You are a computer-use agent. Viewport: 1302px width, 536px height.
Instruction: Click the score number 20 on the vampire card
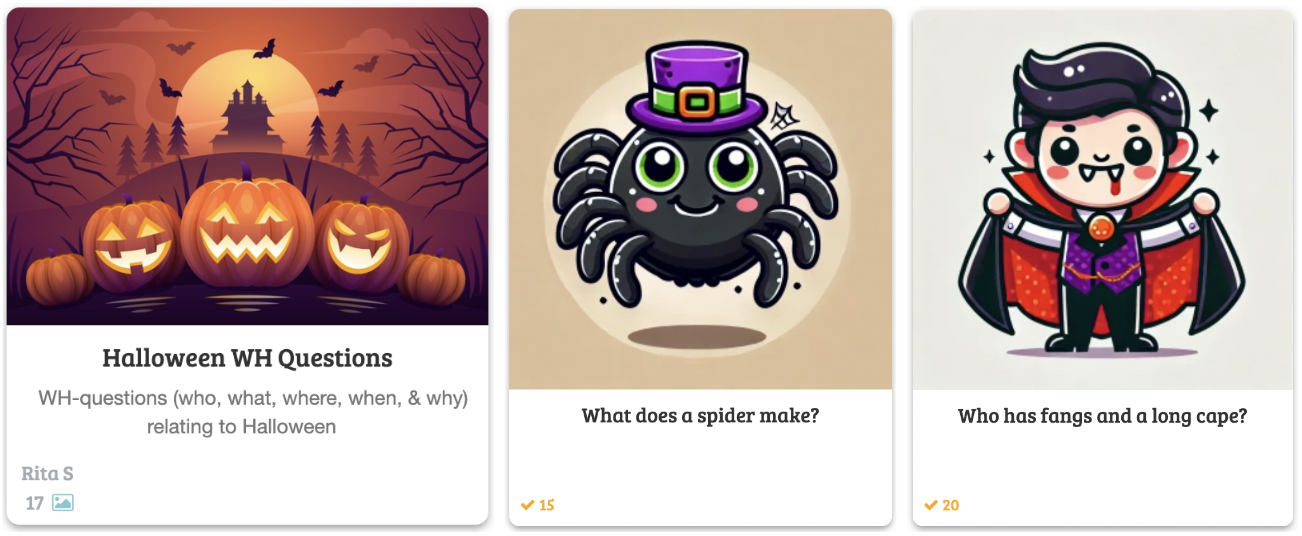(x=951, y=505)
